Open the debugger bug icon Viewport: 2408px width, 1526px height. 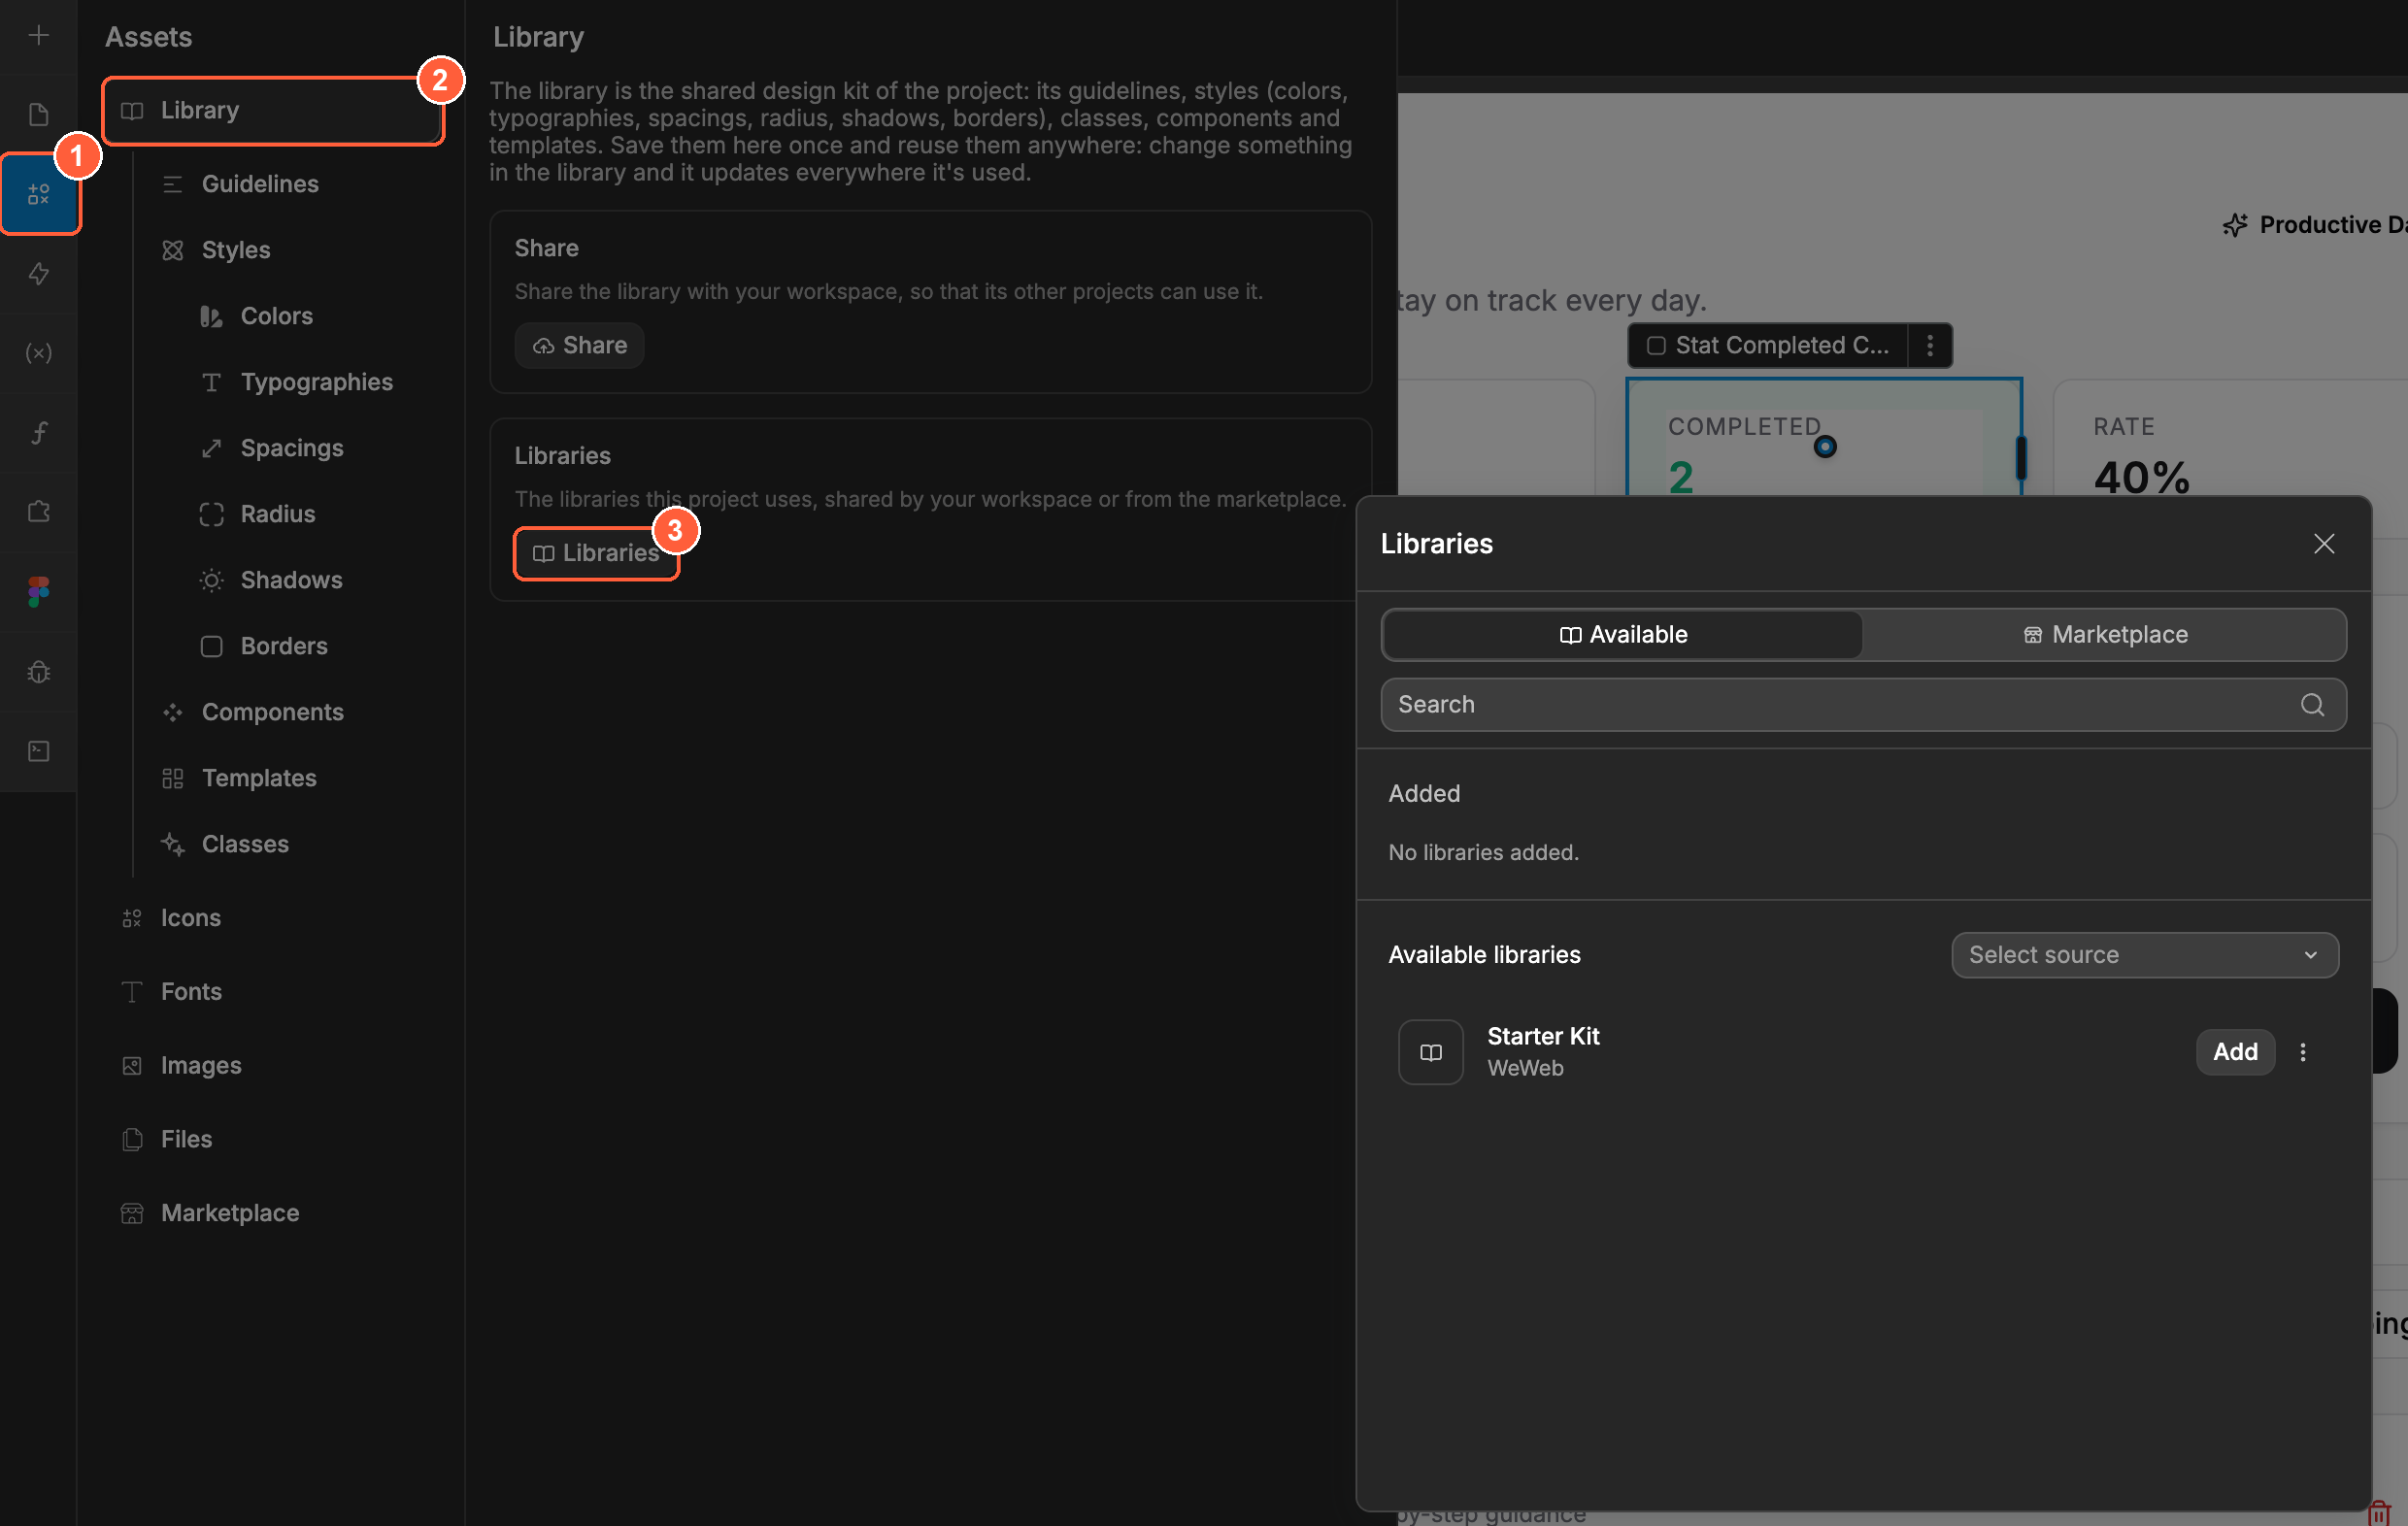[38, 671]
